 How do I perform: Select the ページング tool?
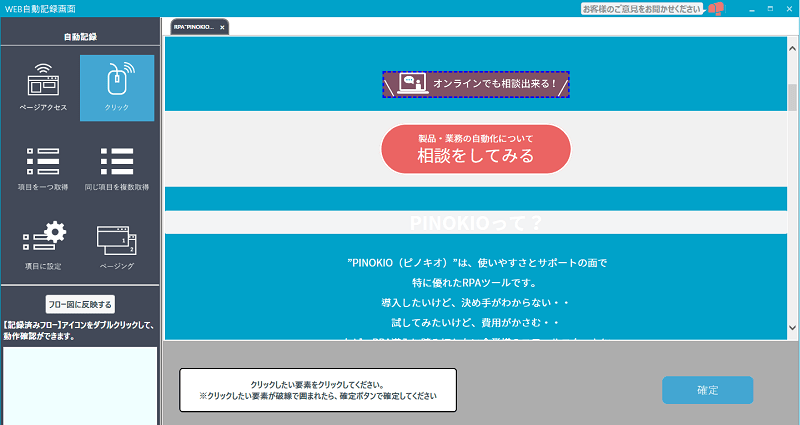pyautogui.click(x=117, y=246)
